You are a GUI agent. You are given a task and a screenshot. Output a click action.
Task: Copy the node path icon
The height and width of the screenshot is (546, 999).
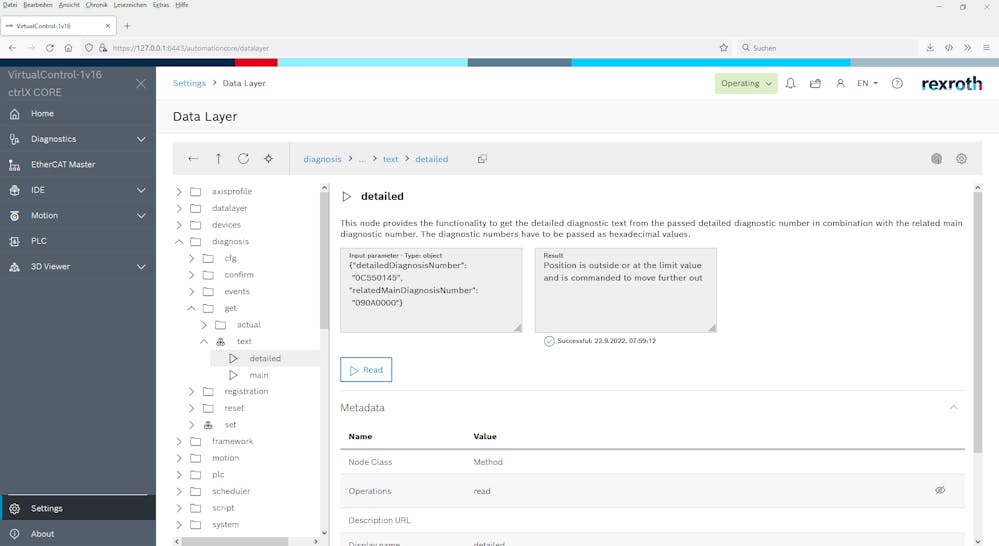click(x=482, y=159)
